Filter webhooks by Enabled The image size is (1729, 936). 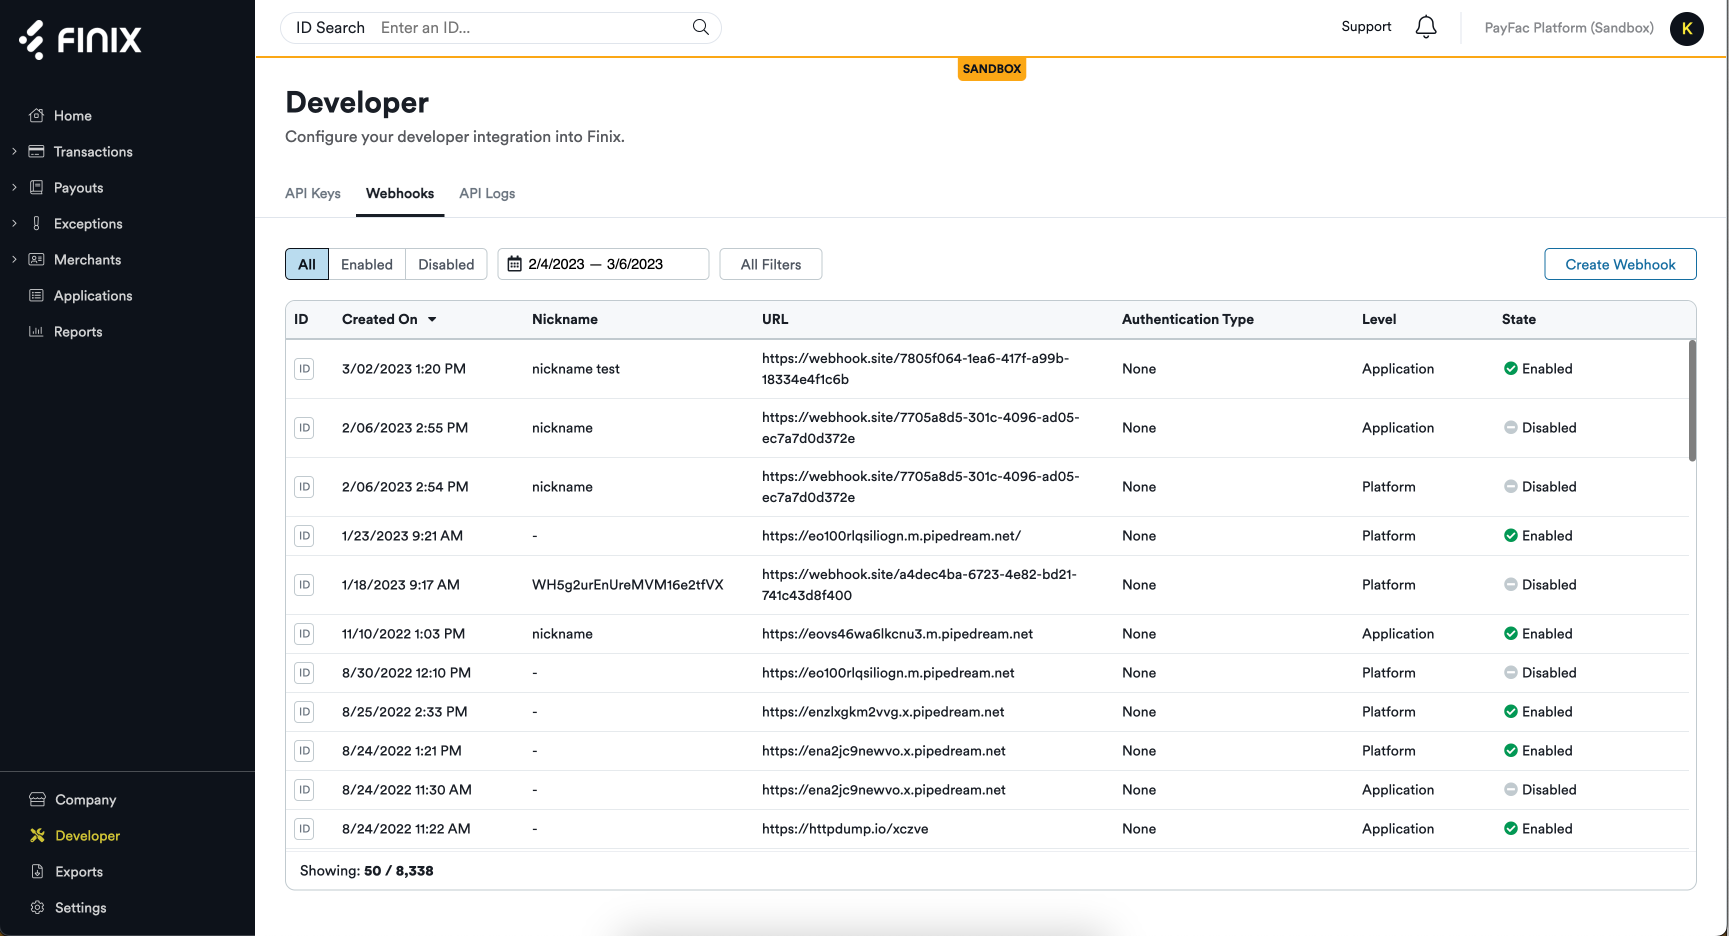(x=367, y=264)
